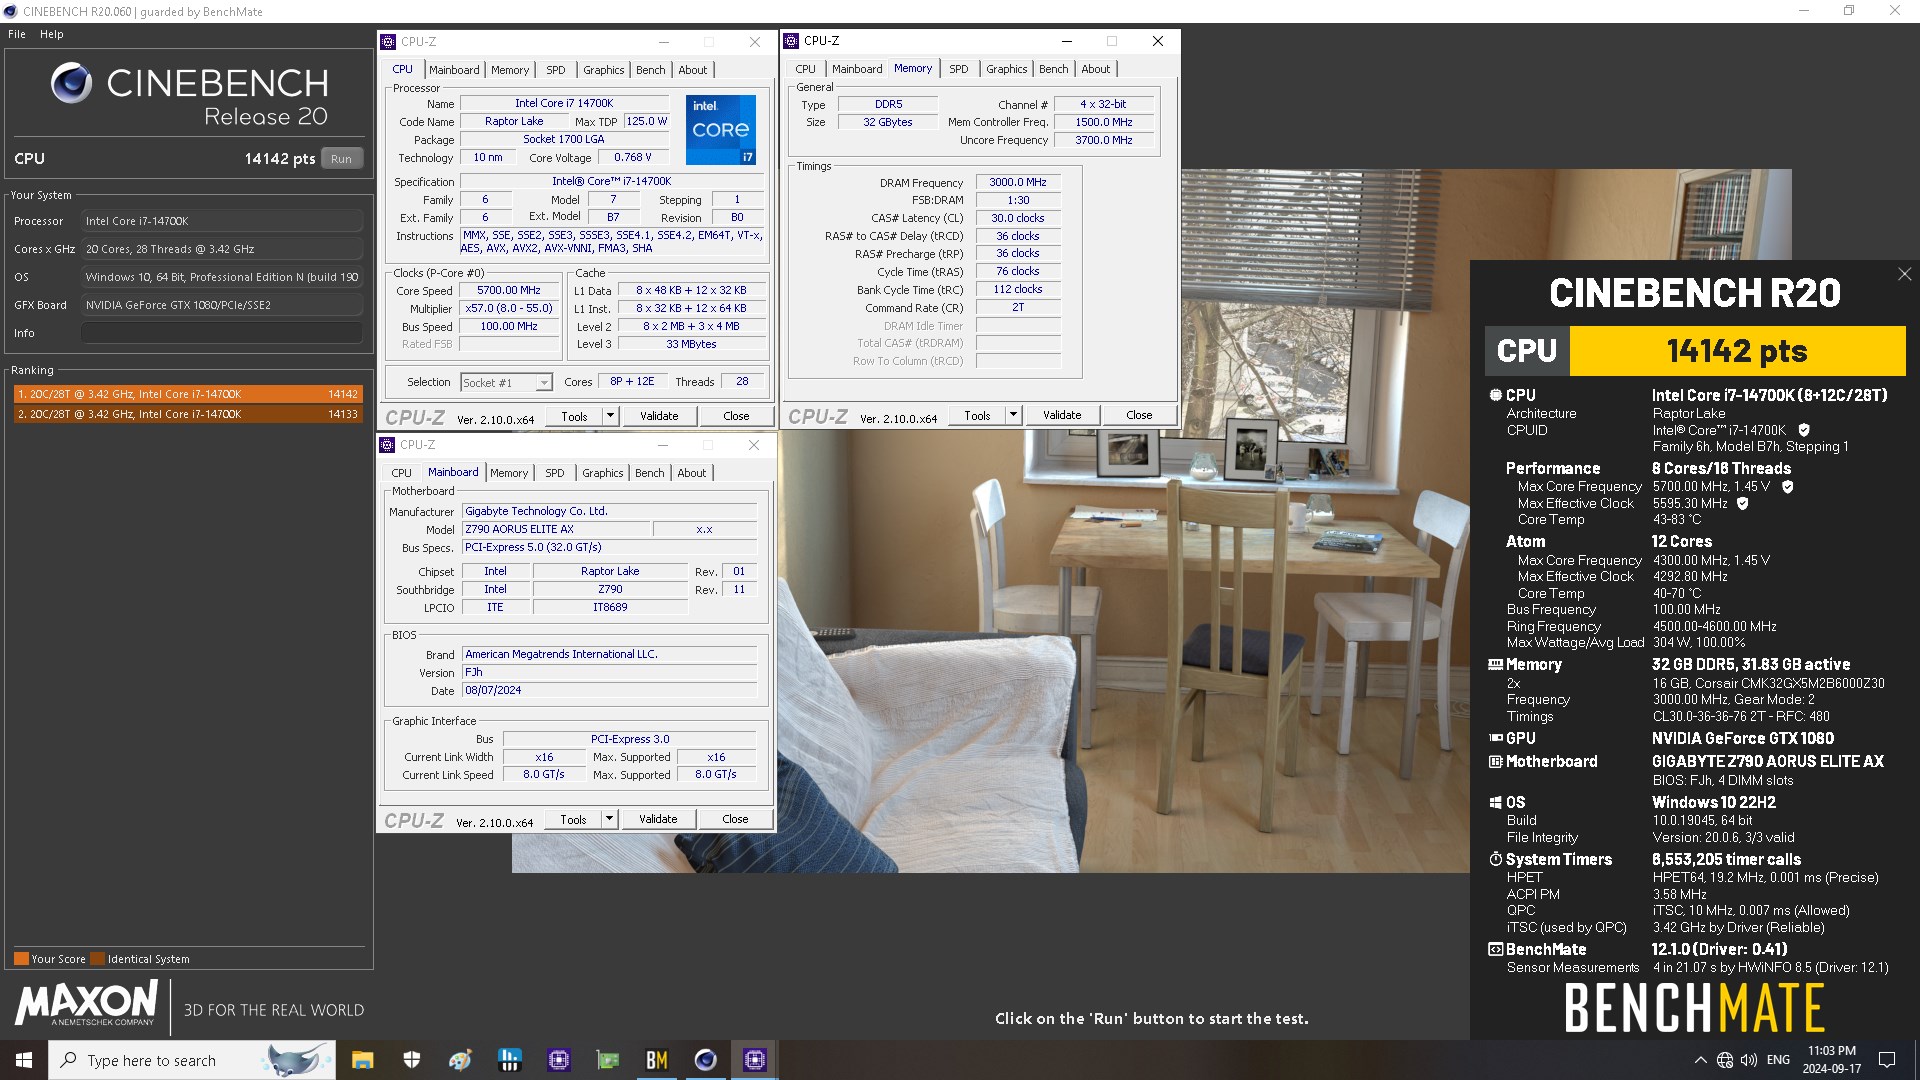Click the CPU chip icon in BenchMate panel

click(x=1495, y=395)
